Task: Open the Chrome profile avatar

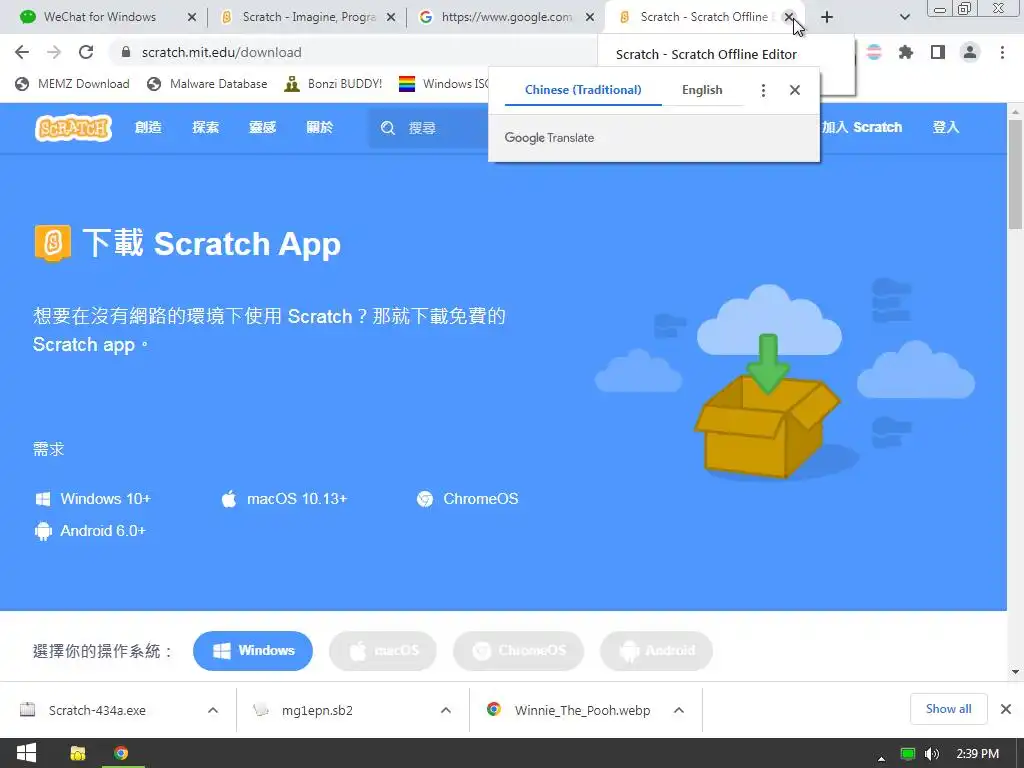Action: click(x=970, y=52)
